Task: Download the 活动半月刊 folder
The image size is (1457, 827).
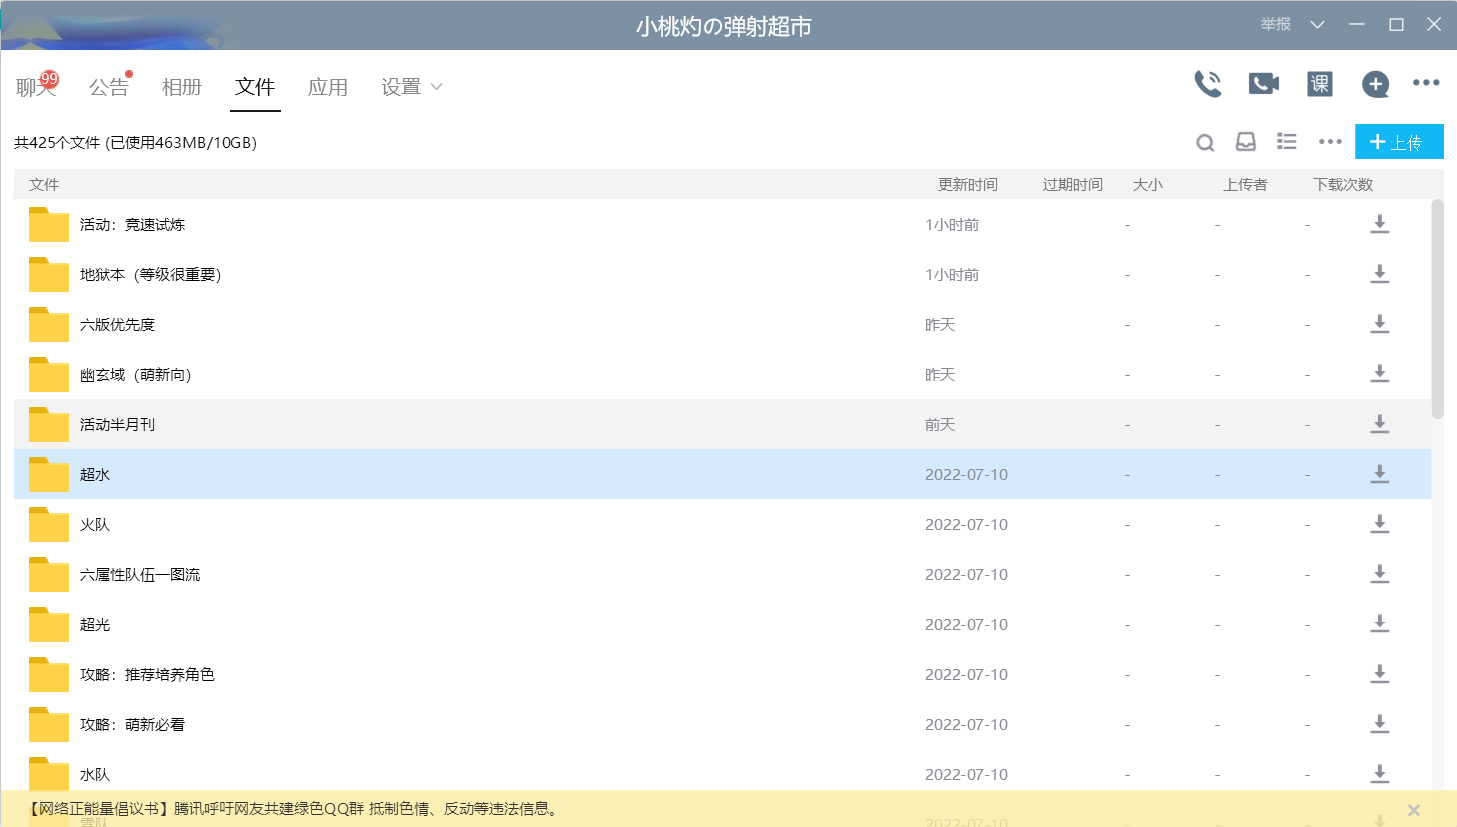Action: [1380, 424]
